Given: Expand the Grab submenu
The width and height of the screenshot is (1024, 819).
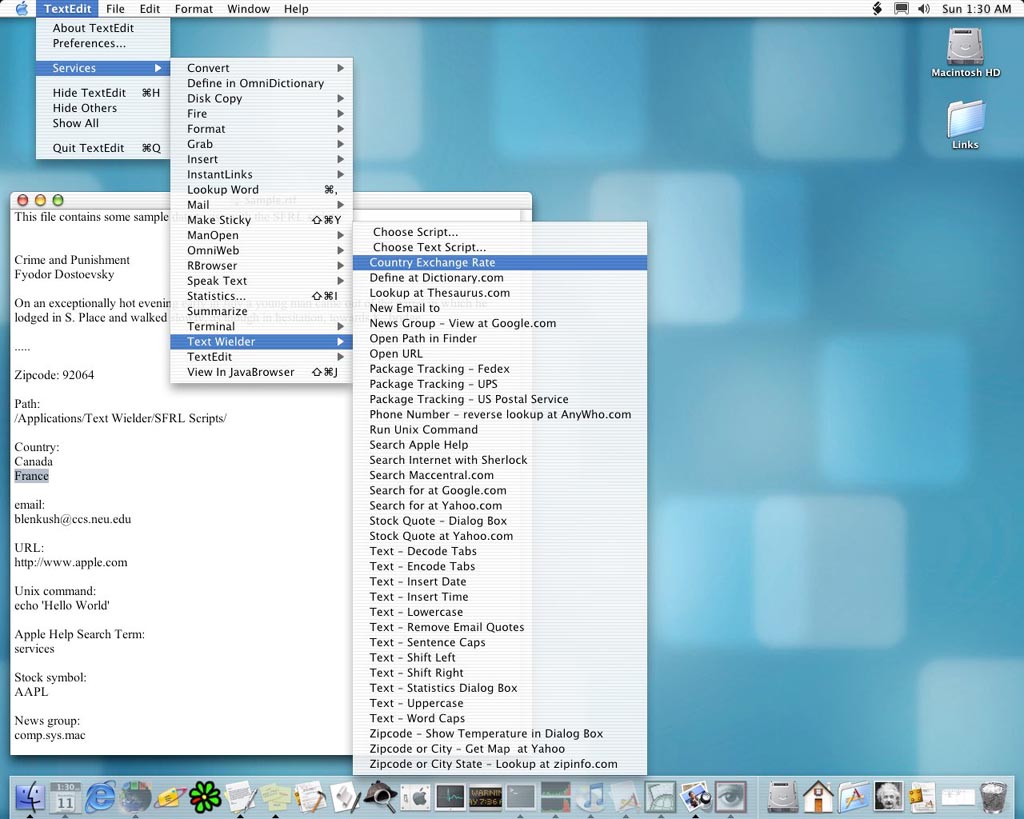Looking at the screenshot, I should 261,144.
